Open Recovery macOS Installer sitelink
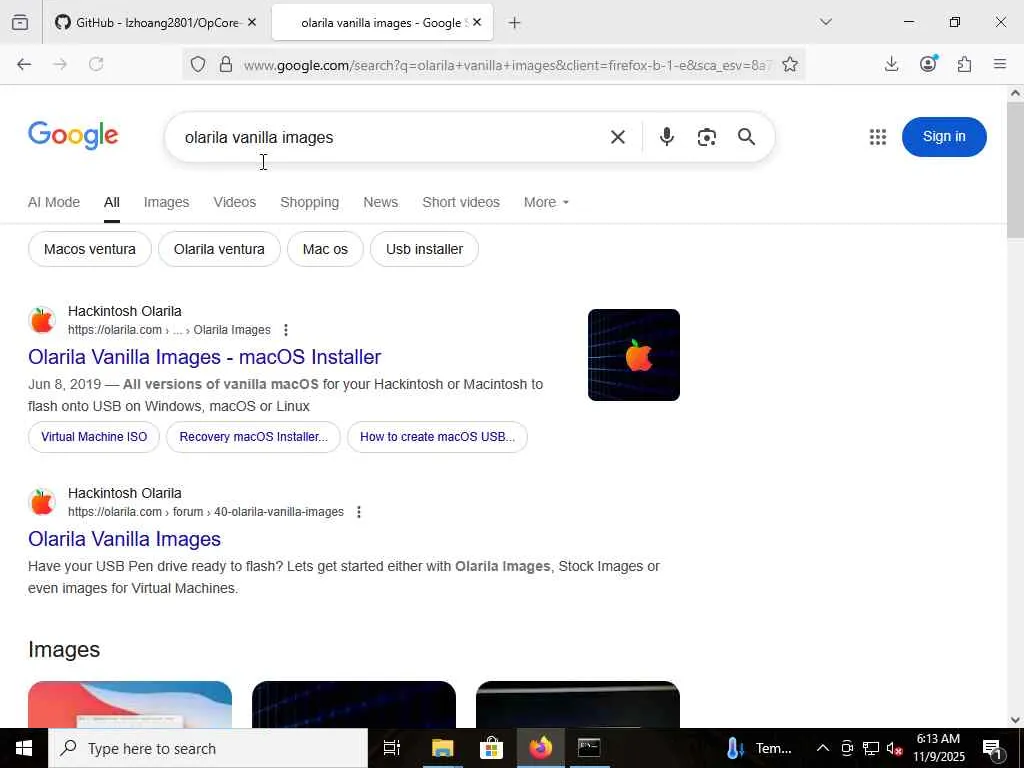The image size is (1024, 768). pos(253,437)
